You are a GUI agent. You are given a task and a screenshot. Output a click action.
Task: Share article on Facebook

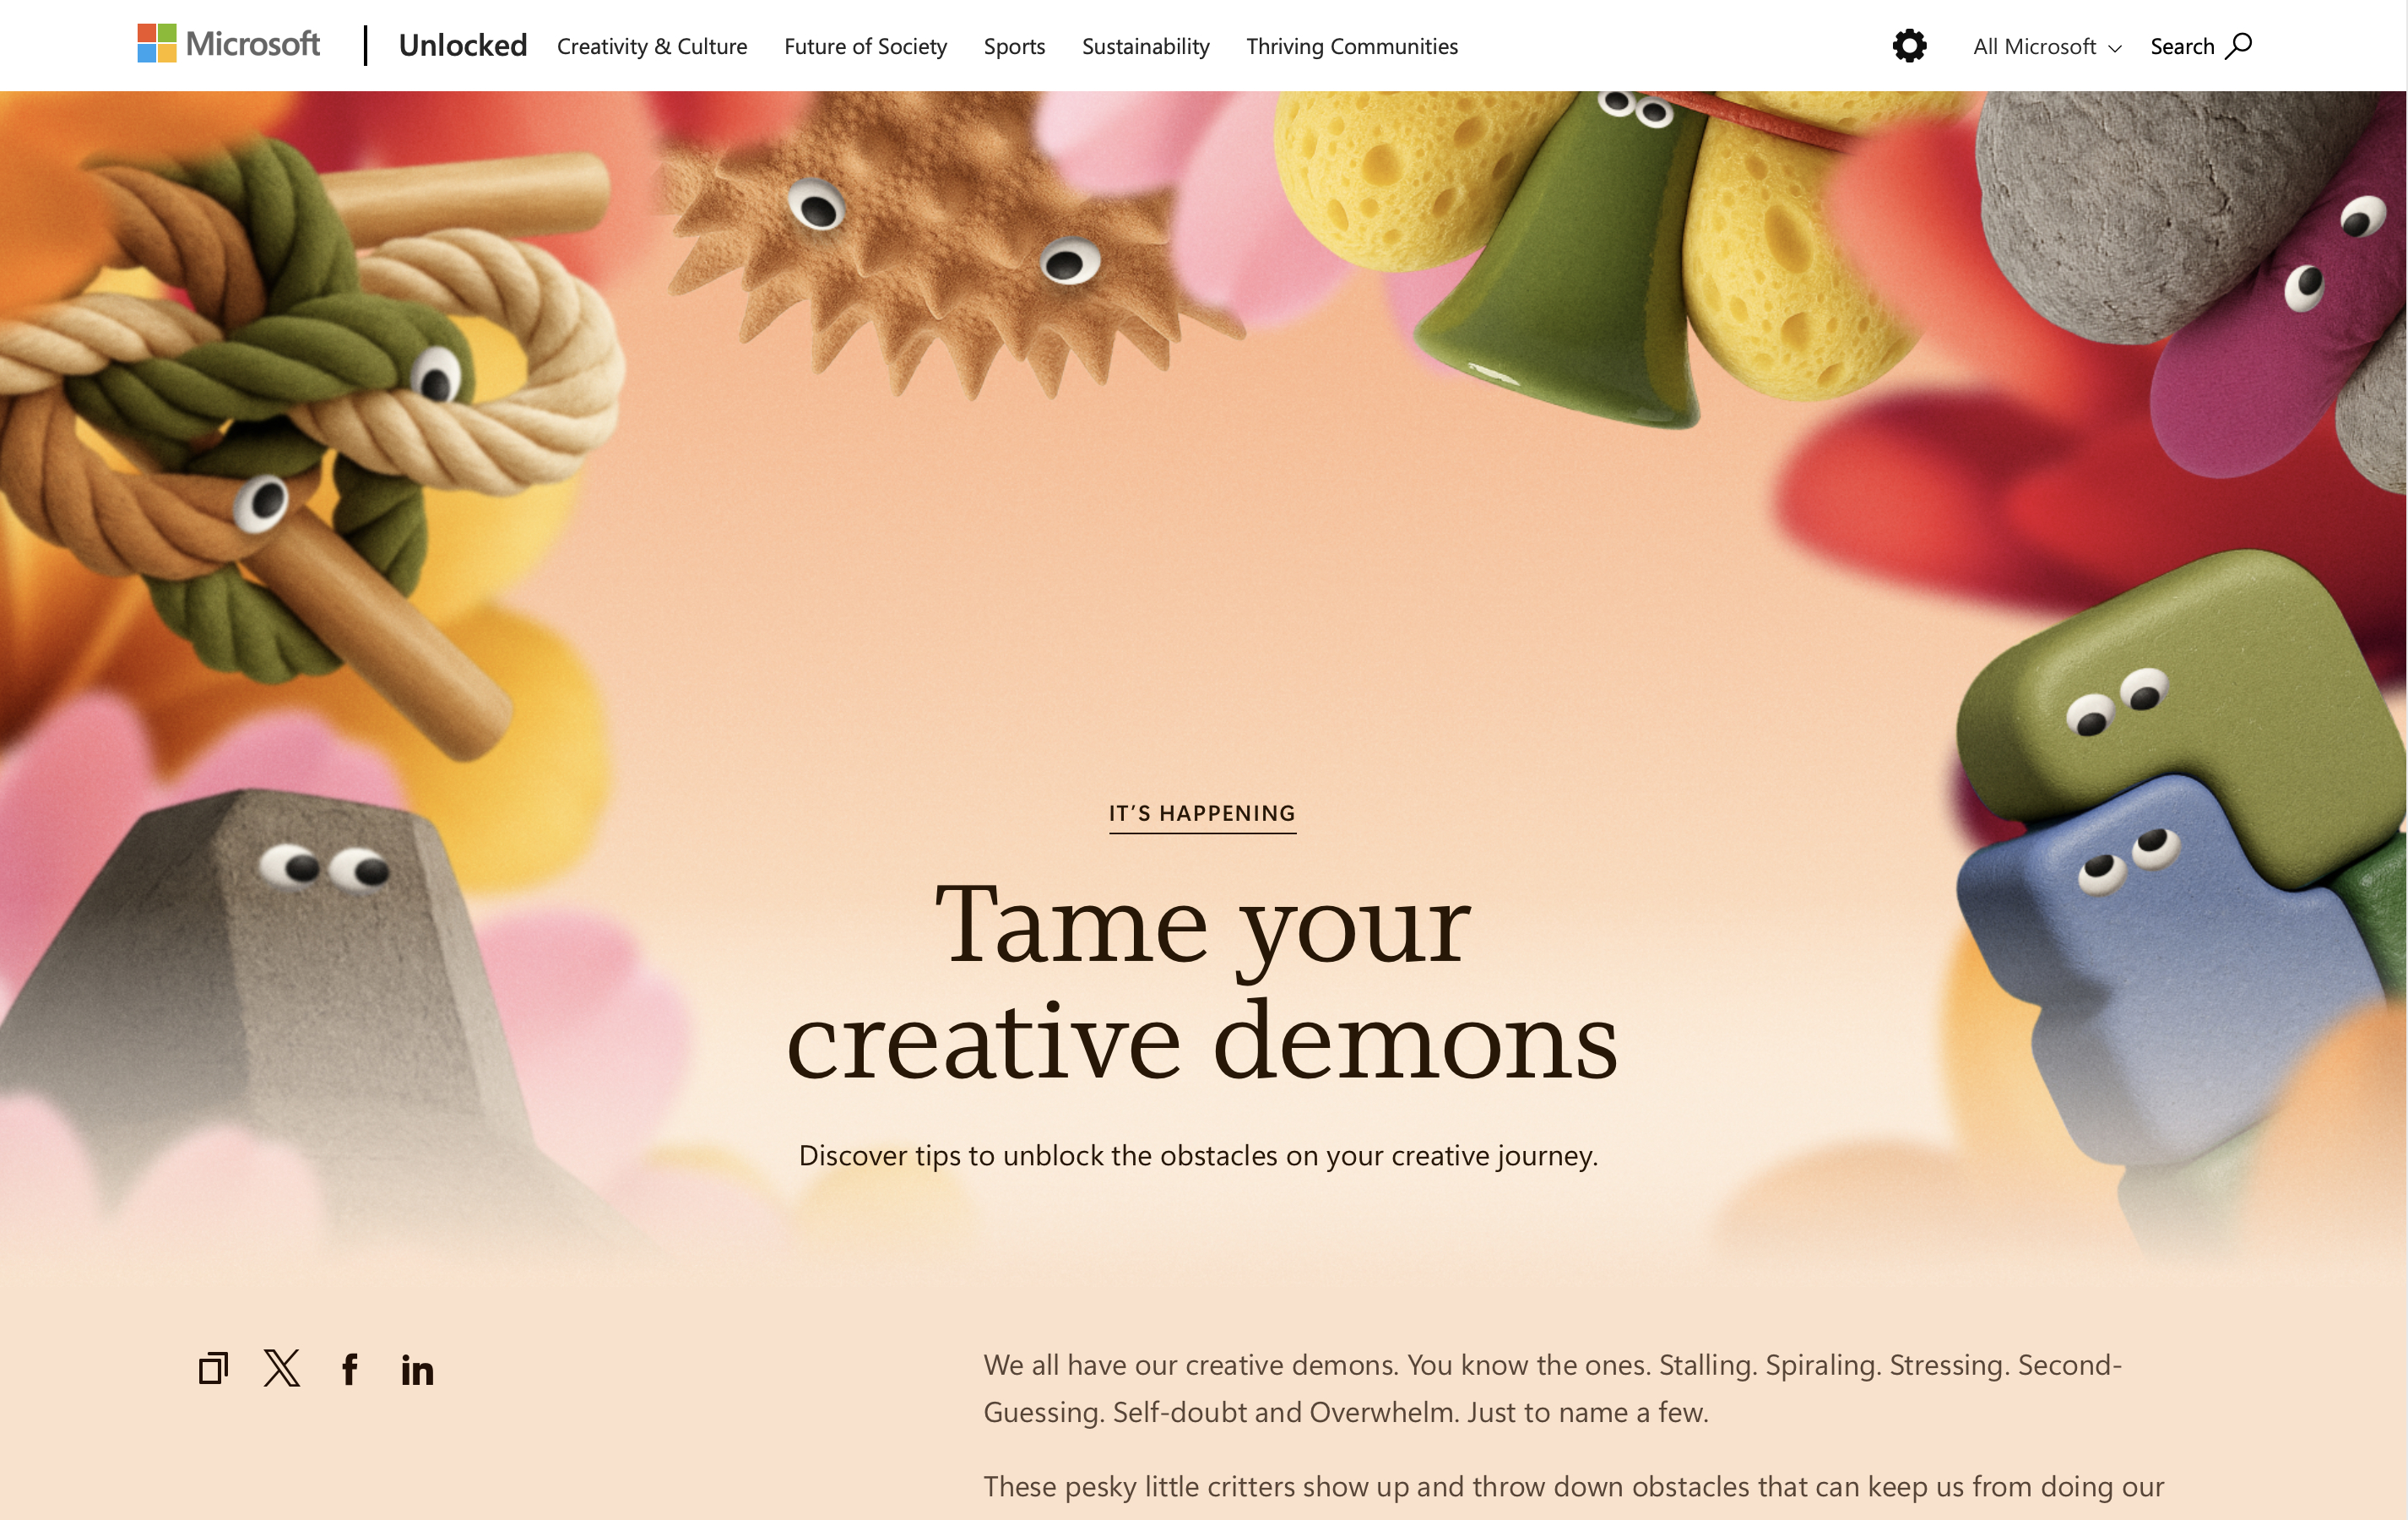(349, 1369)
